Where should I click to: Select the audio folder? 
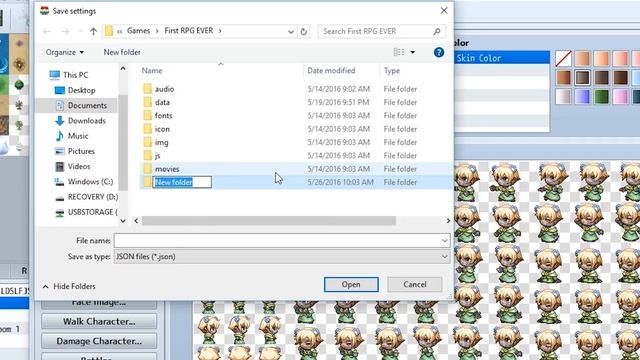pos(164,89)
